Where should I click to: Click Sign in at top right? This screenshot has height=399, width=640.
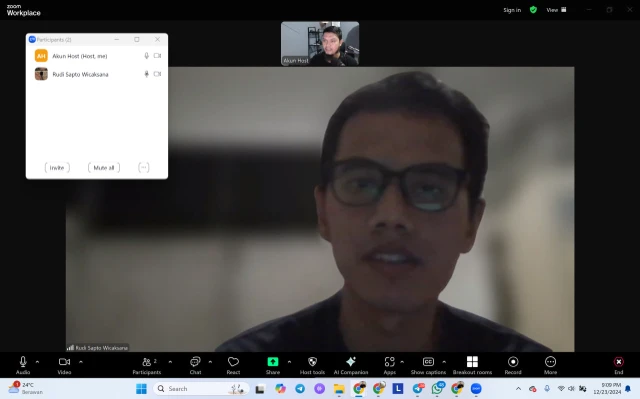(512, 10)
